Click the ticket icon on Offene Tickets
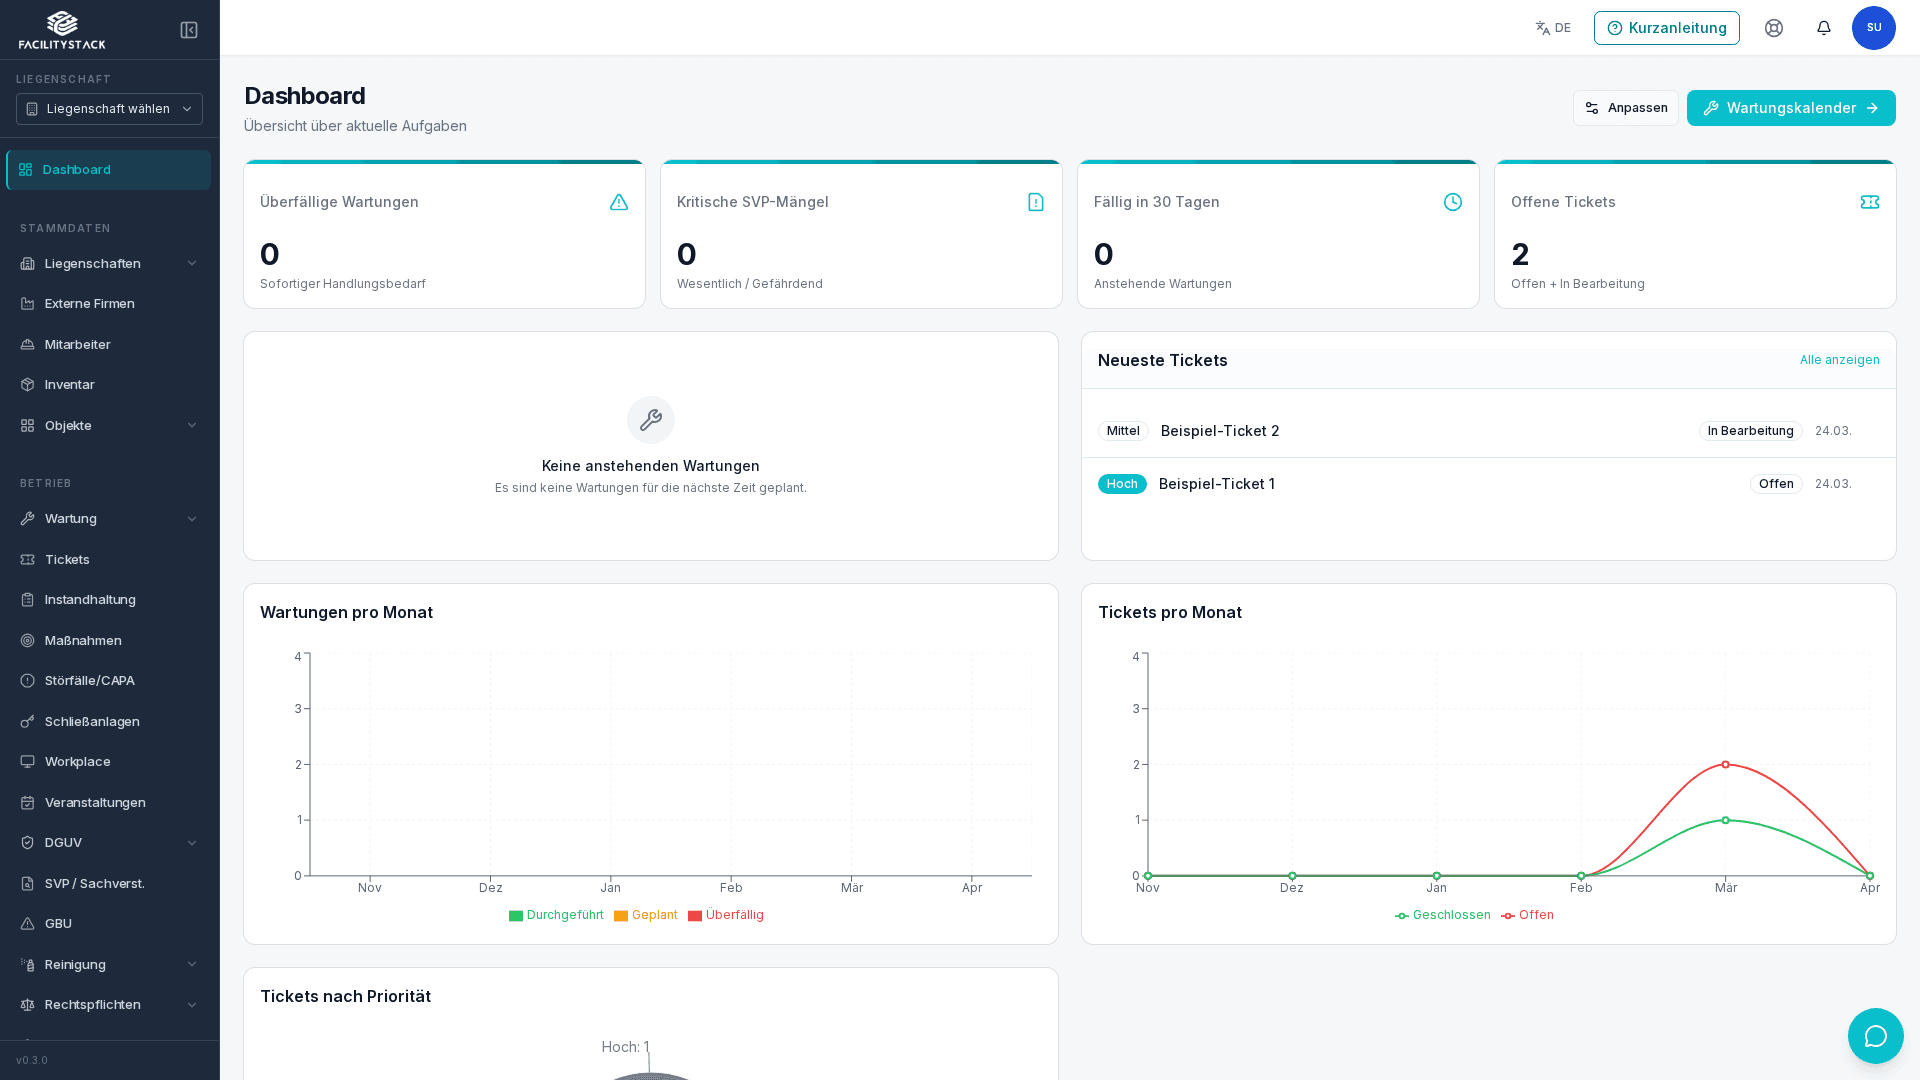1920x1080 pixels. (1870, 202)
